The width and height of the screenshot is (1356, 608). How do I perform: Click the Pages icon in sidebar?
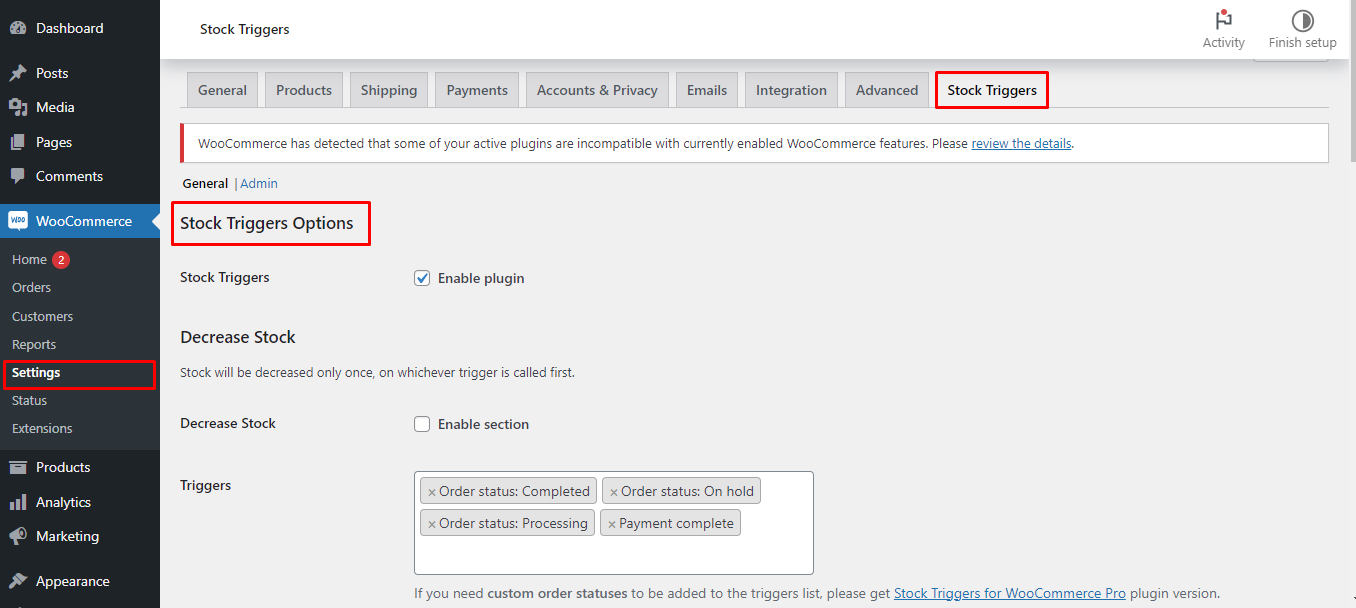tap(18, 142)
